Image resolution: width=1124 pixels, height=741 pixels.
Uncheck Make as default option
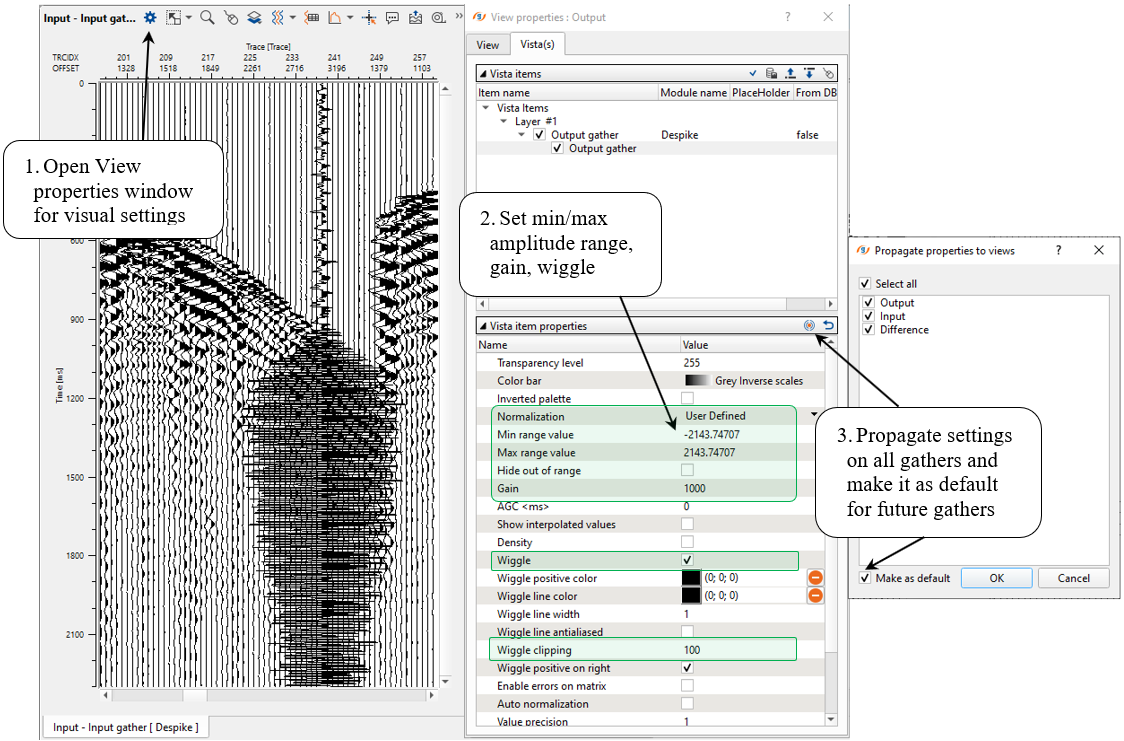pyautogui.click(x=865, y=578)
